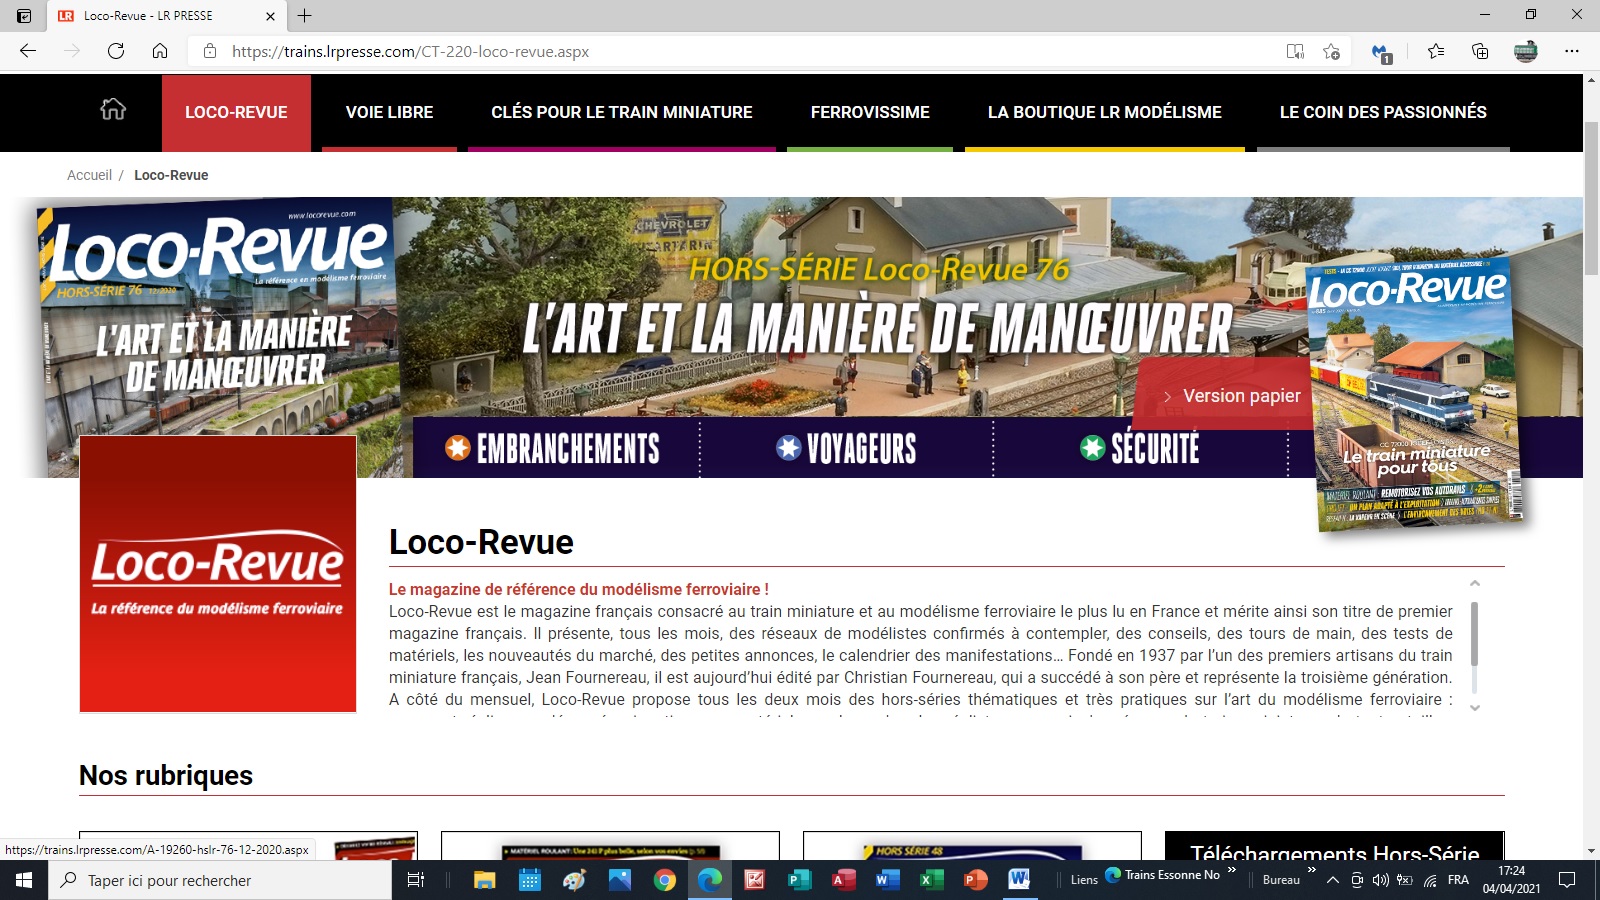
Task: Expand the Liens toolbar chevron
Action: click(x=1232, y=870)
